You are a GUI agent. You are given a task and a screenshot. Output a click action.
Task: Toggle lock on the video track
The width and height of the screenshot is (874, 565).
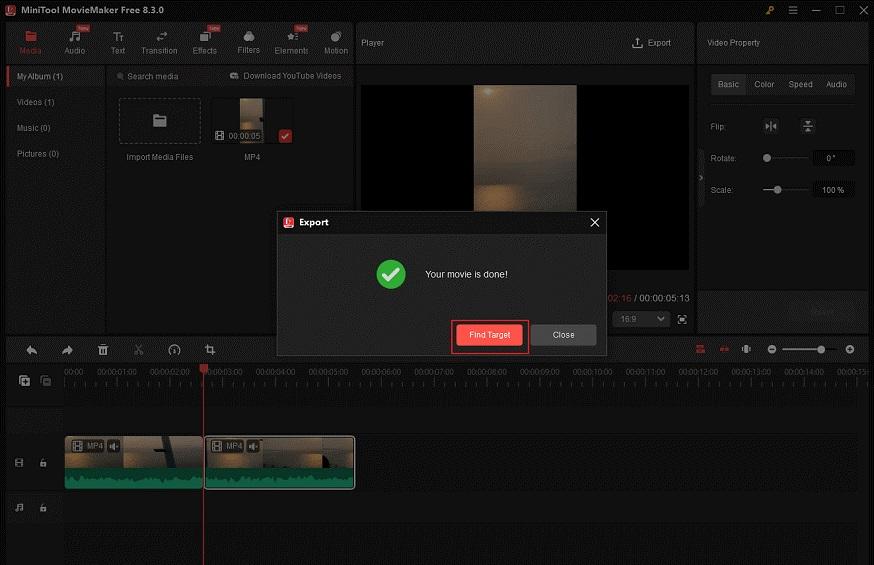click(43, 463)
